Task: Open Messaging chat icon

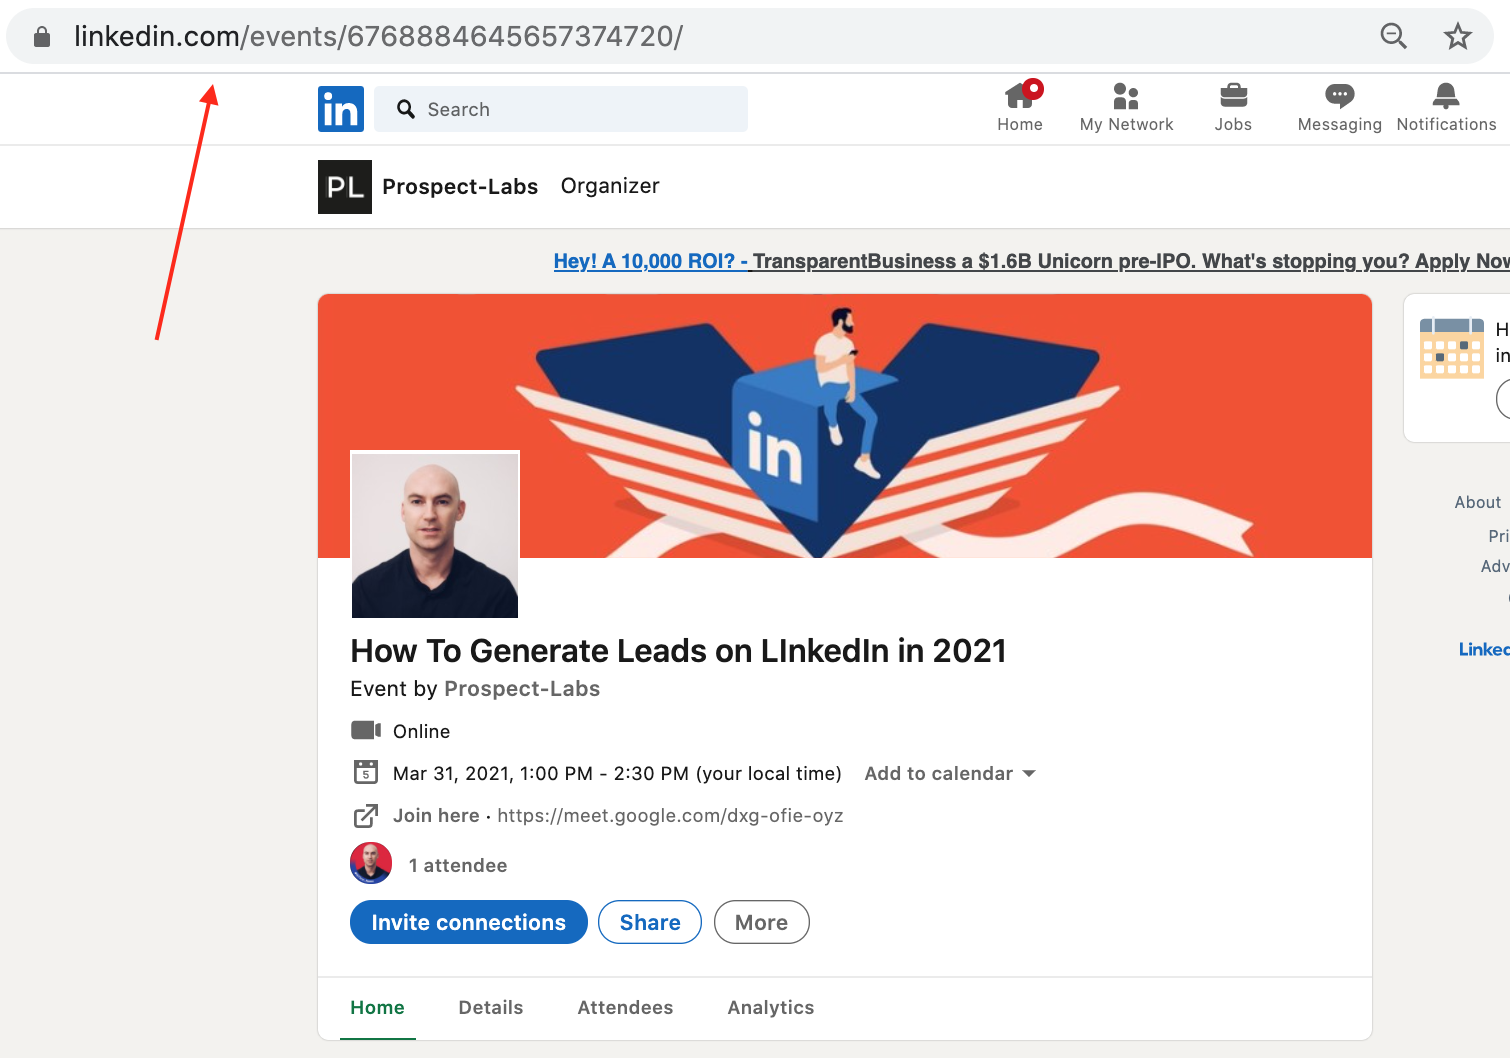Action: tap(1339, 96)
